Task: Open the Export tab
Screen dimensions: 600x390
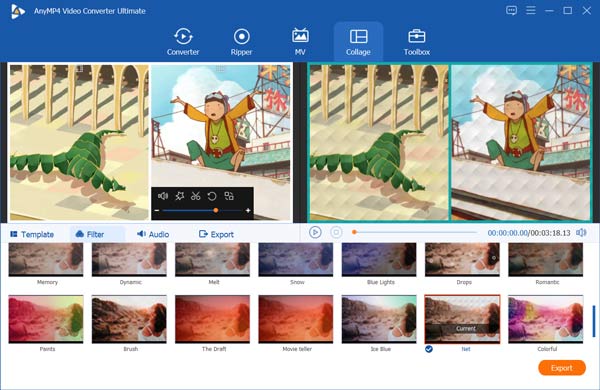Action: point(216,234)
